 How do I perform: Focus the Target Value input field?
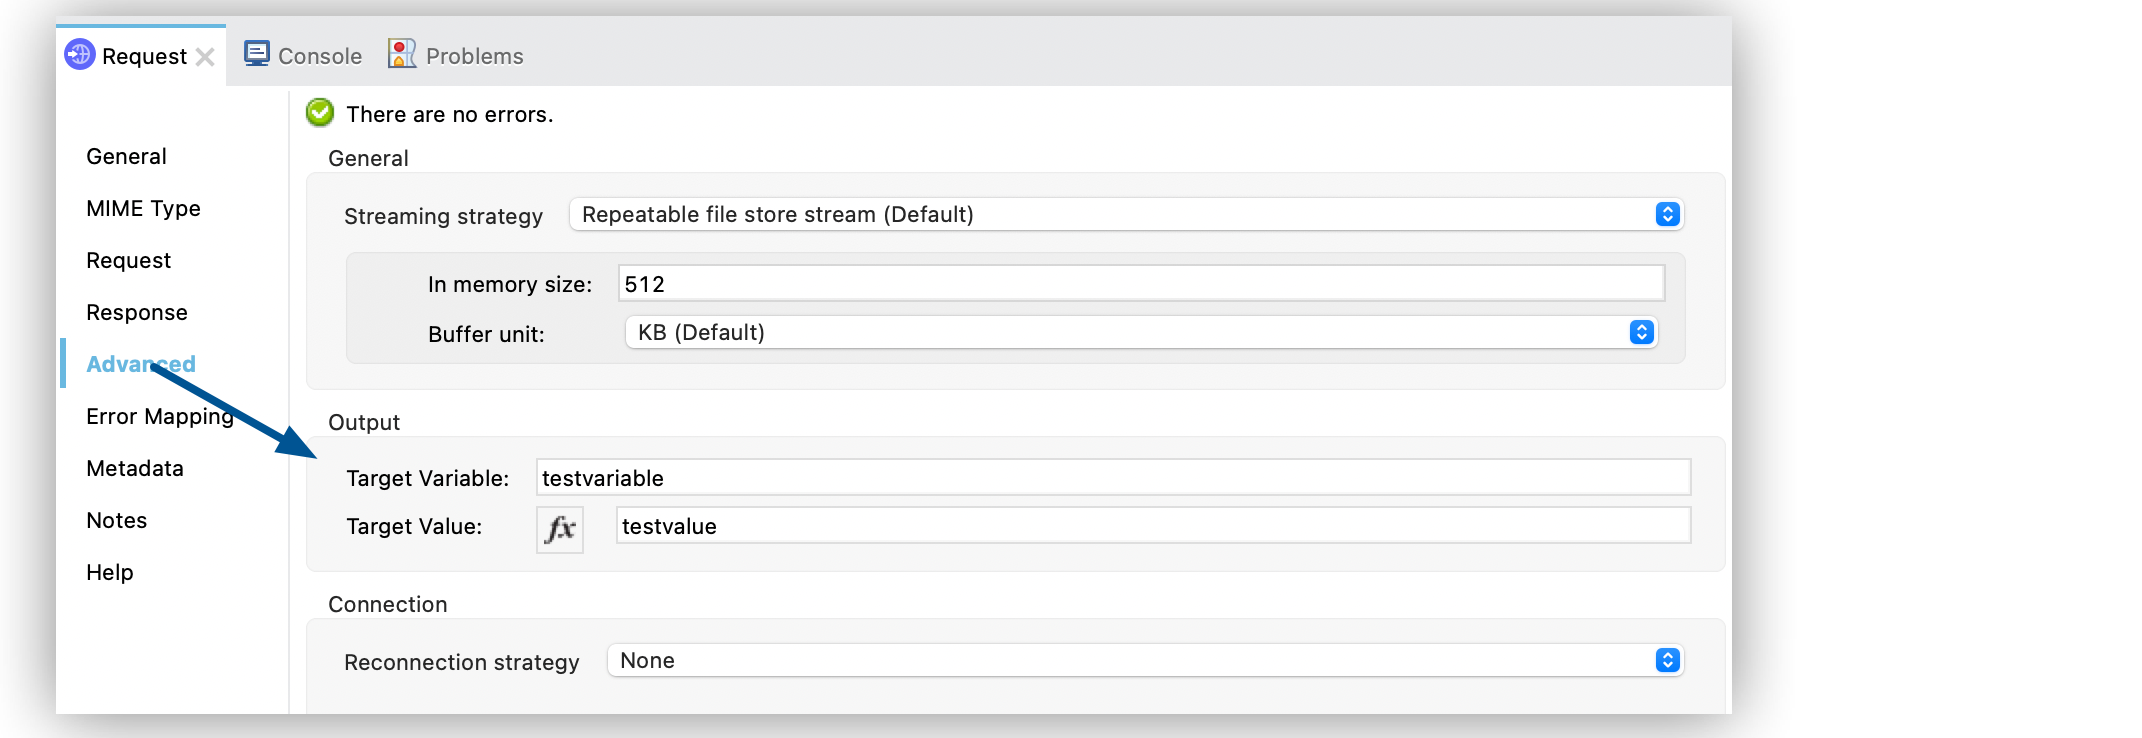pyautogui.click(x=1153, y=526)
